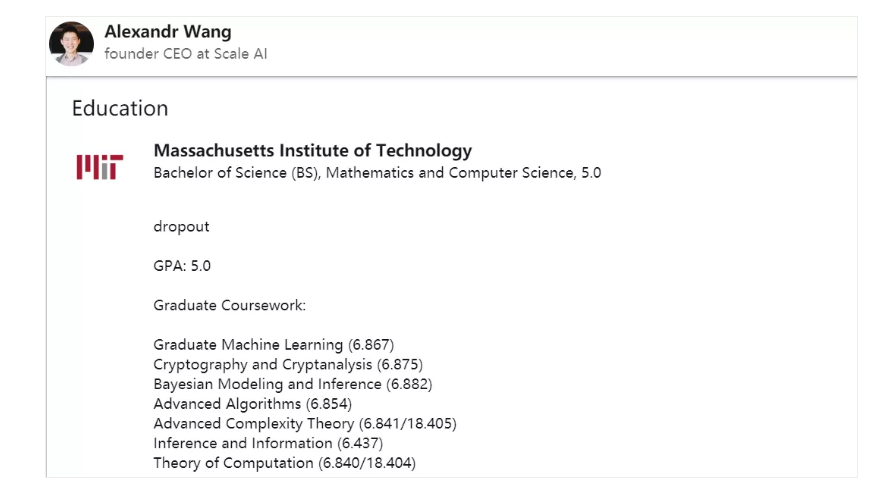
Task: Click Bayesian Modeling and Inference (6.882)
Action: coord(293,384)
